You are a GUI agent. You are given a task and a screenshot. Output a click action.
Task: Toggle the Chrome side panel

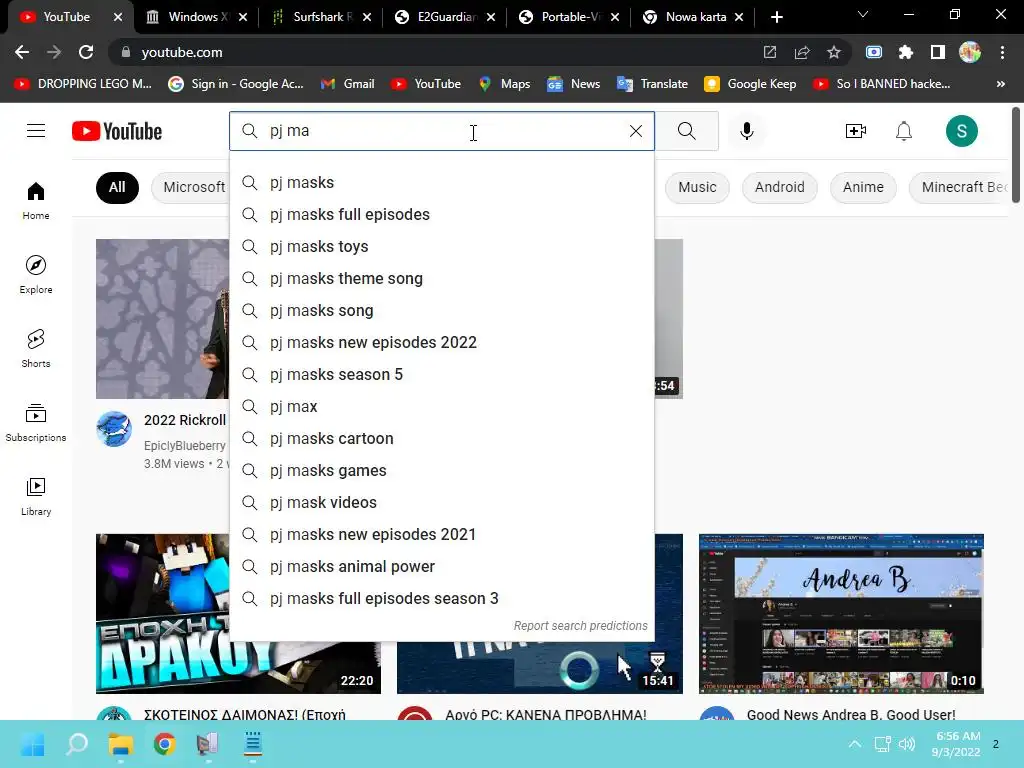937,52
